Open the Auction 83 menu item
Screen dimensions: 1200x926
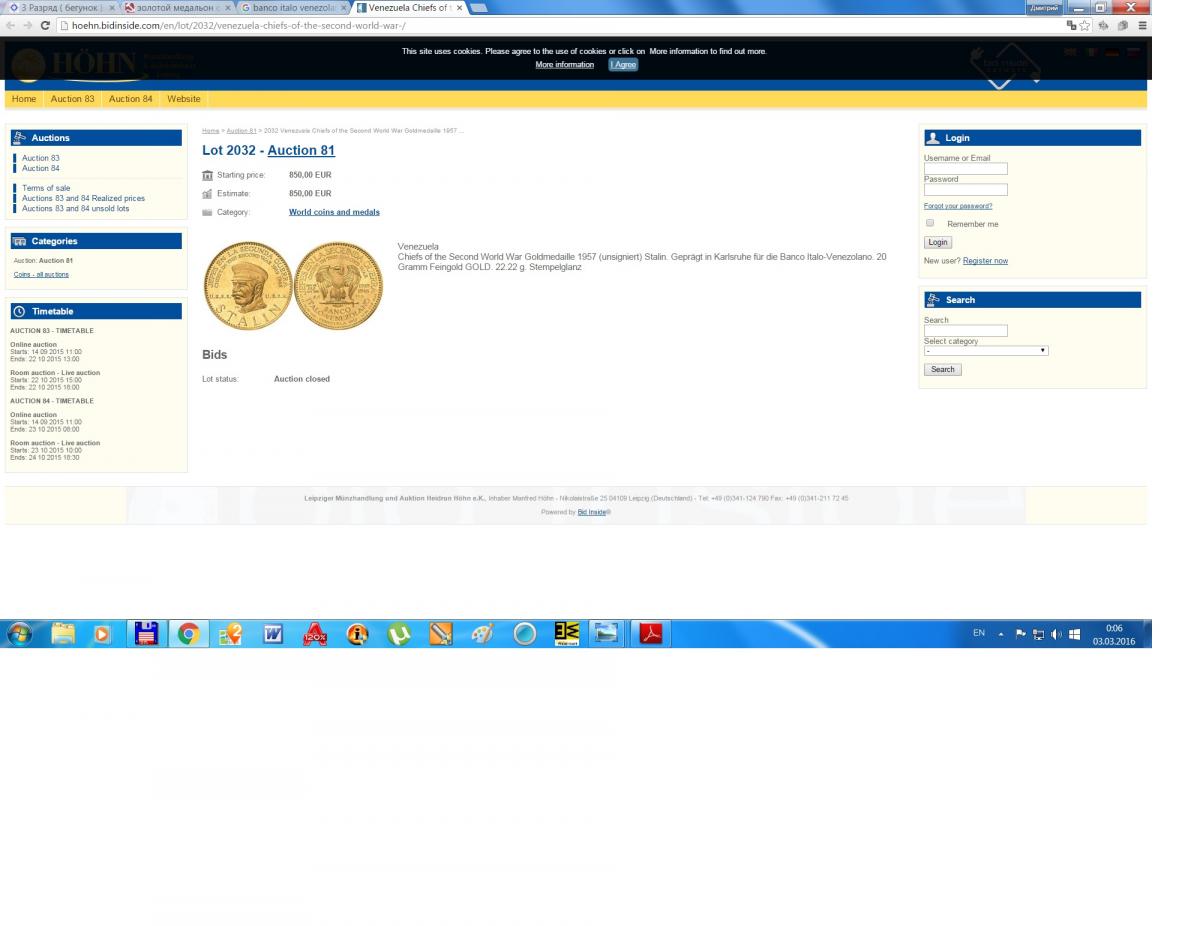click(x=73, y=99)
